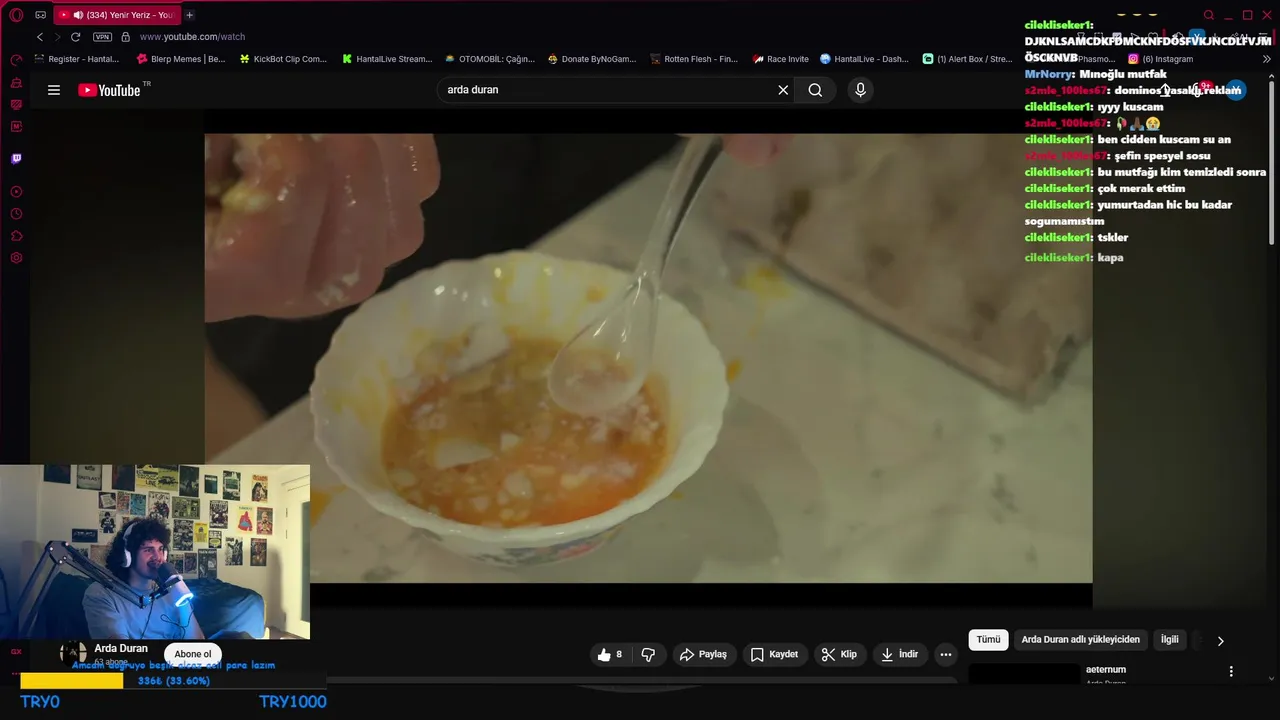Viewport: 1280px width, 720px height.
Task: Open the 'Rotten Flesh - Fin...' bookmark
Action: click(694, 59)
